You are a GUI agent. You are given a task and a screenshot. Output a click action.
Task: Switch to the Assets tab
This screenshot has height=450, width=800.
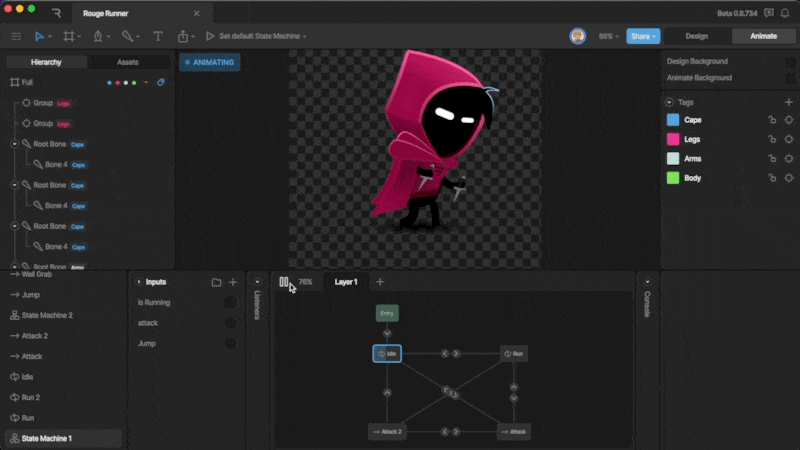128,62
